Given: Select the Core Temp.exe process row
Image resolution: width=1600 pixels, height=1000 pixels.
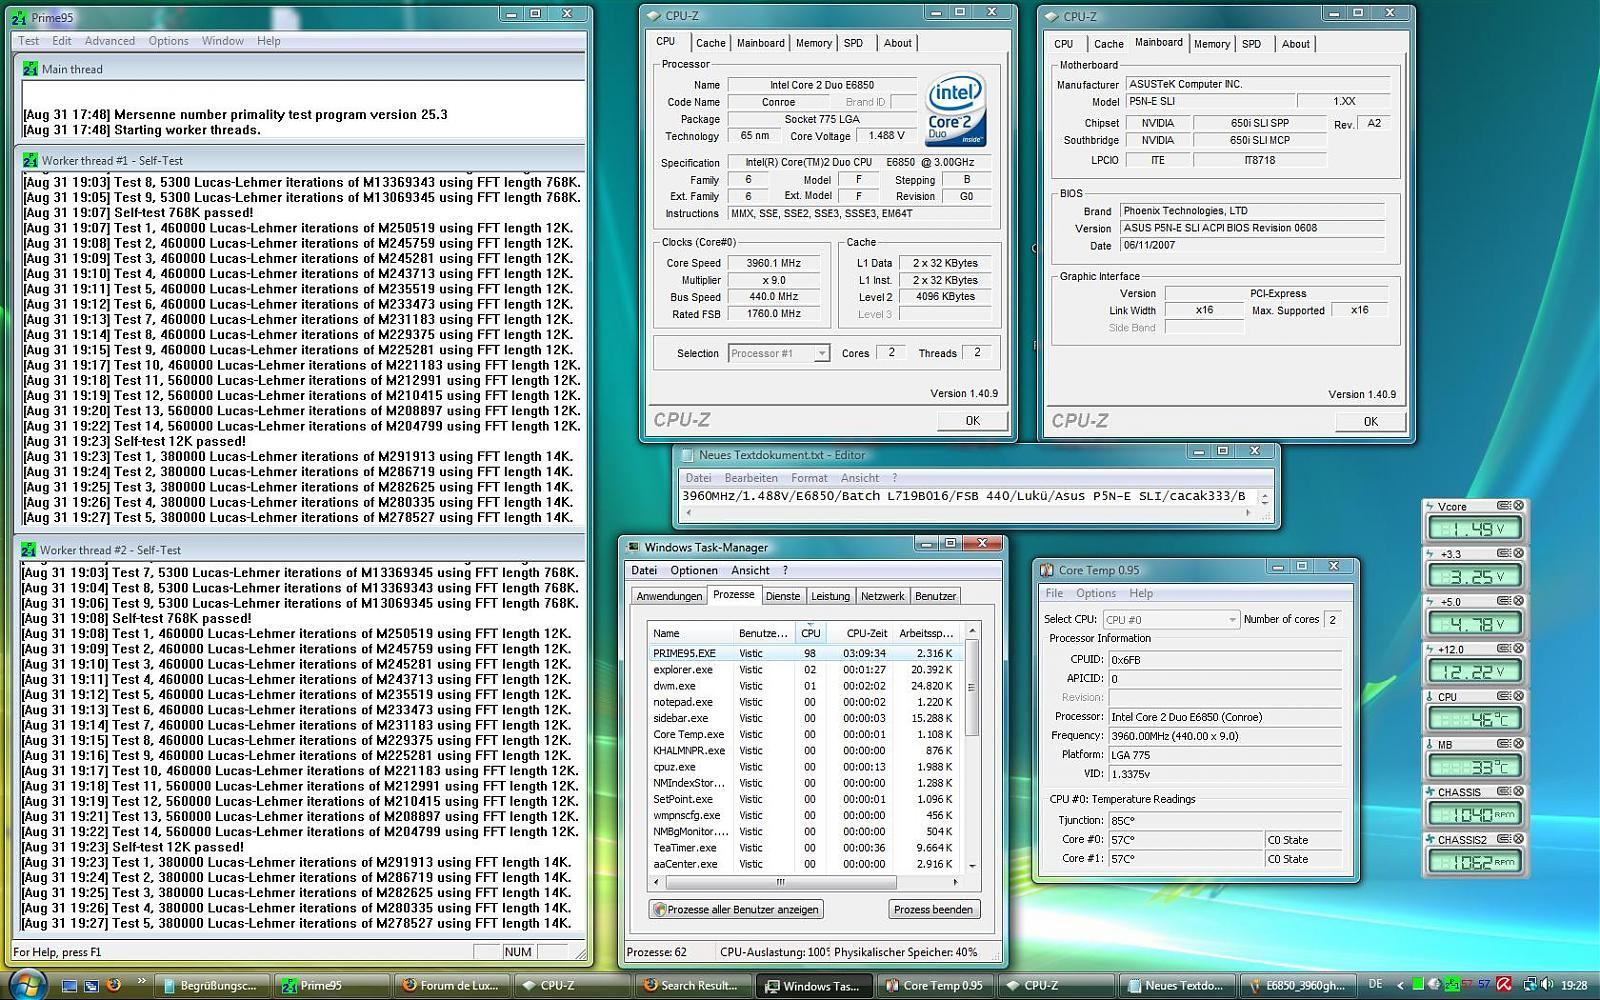Looking at the screenshot, I should [805, 734].
